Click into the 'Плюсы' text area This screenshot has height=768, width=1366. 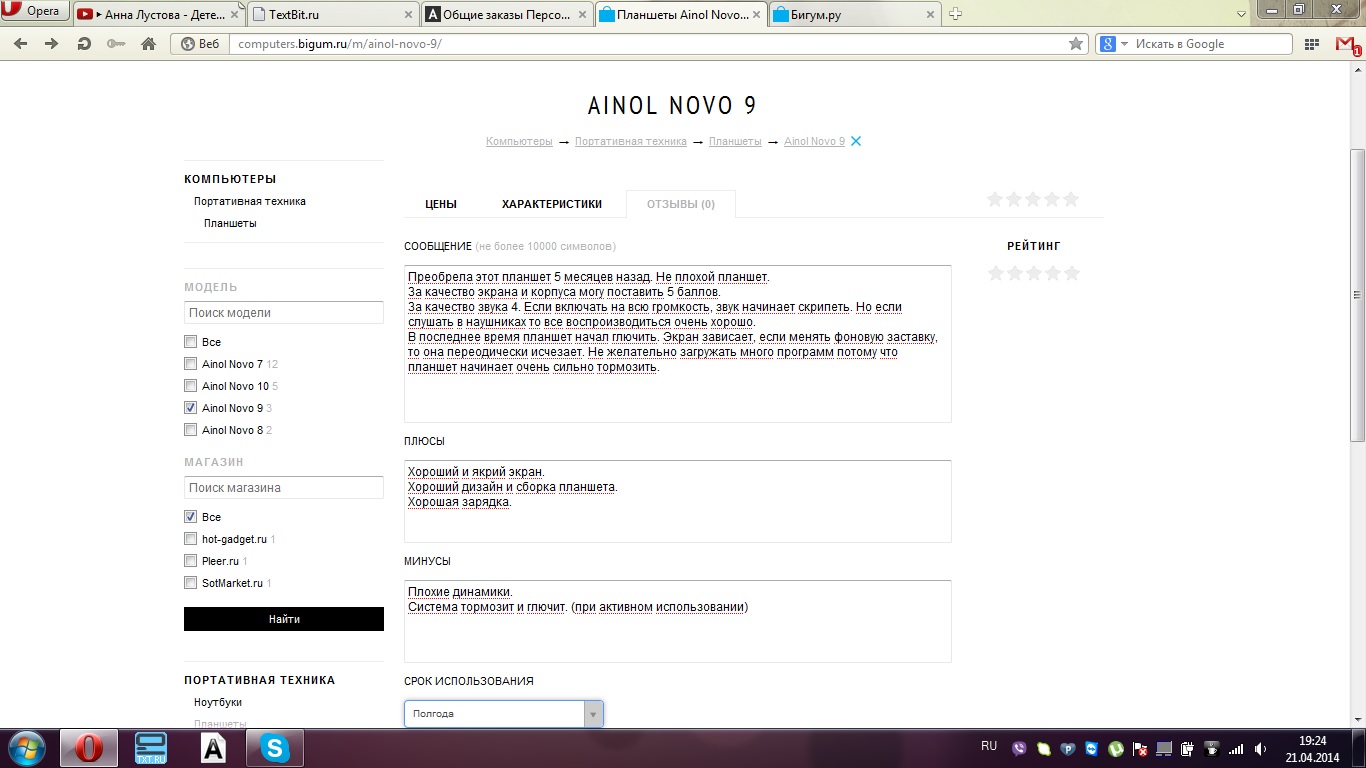click(678, 501)
